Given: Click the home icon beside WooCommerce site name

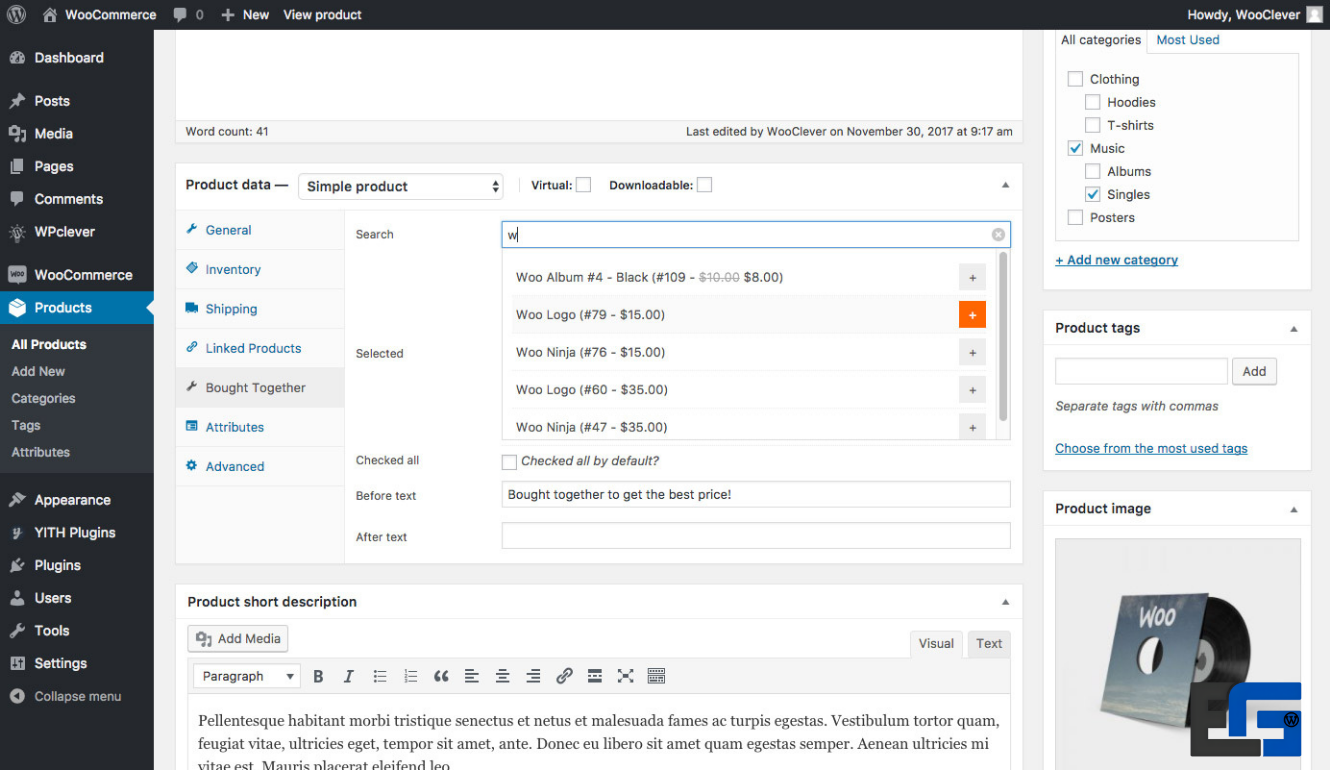Looking at the screenshot, I should (x=50, y=15).
